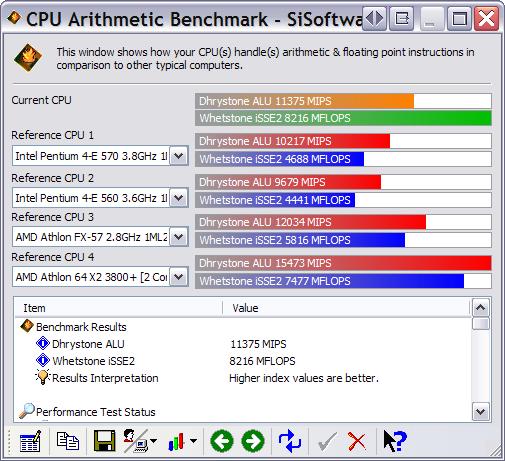505x461 pixels.
Task: Click the Item column header
Action: point(119,308)
